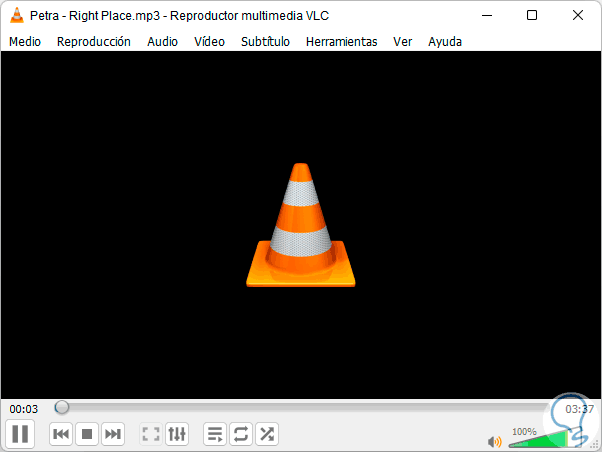Click the elapsed time 00:03

click(24, 409)
